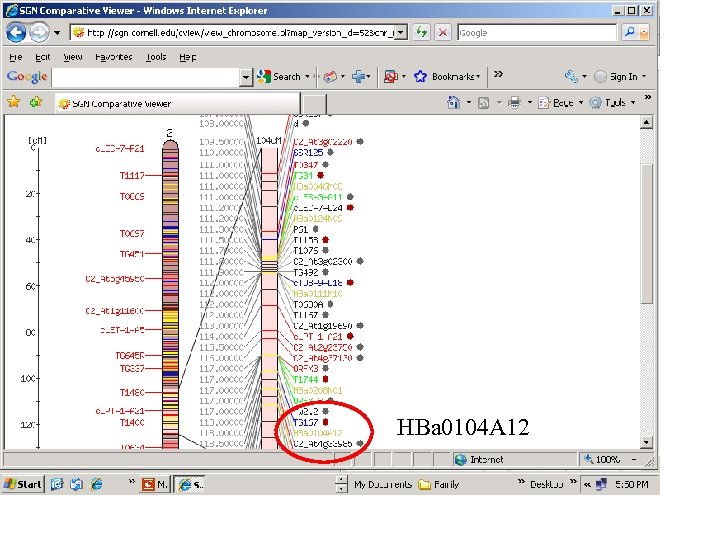Click the popup blocker icon
Screen dimensions: 720x540
pyautogui.click(x=391, y=76)
